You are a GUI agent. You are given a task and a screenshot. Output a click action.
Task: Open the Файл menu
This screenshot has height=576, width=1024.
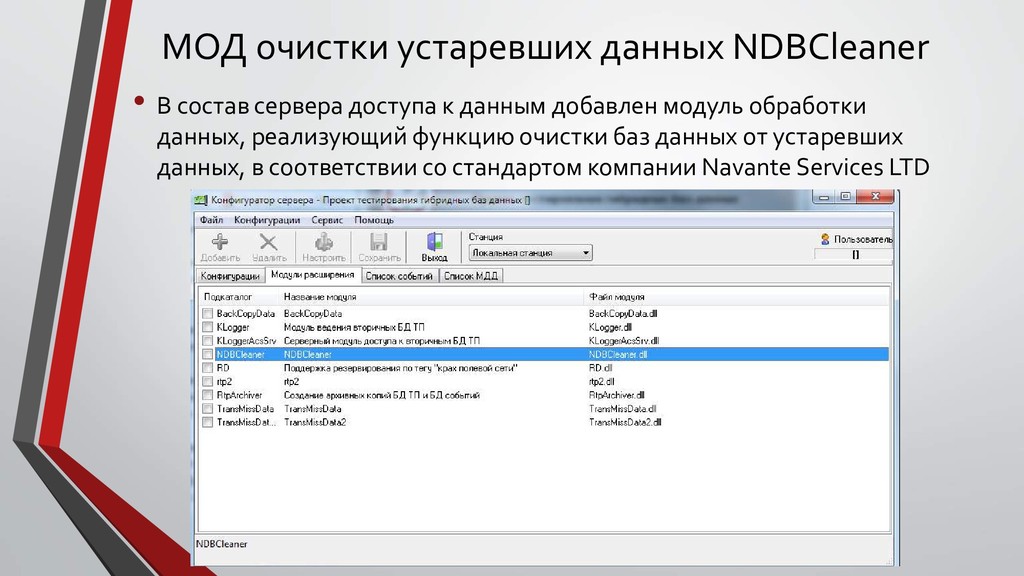pyautogui.click(x=212, y=220)
